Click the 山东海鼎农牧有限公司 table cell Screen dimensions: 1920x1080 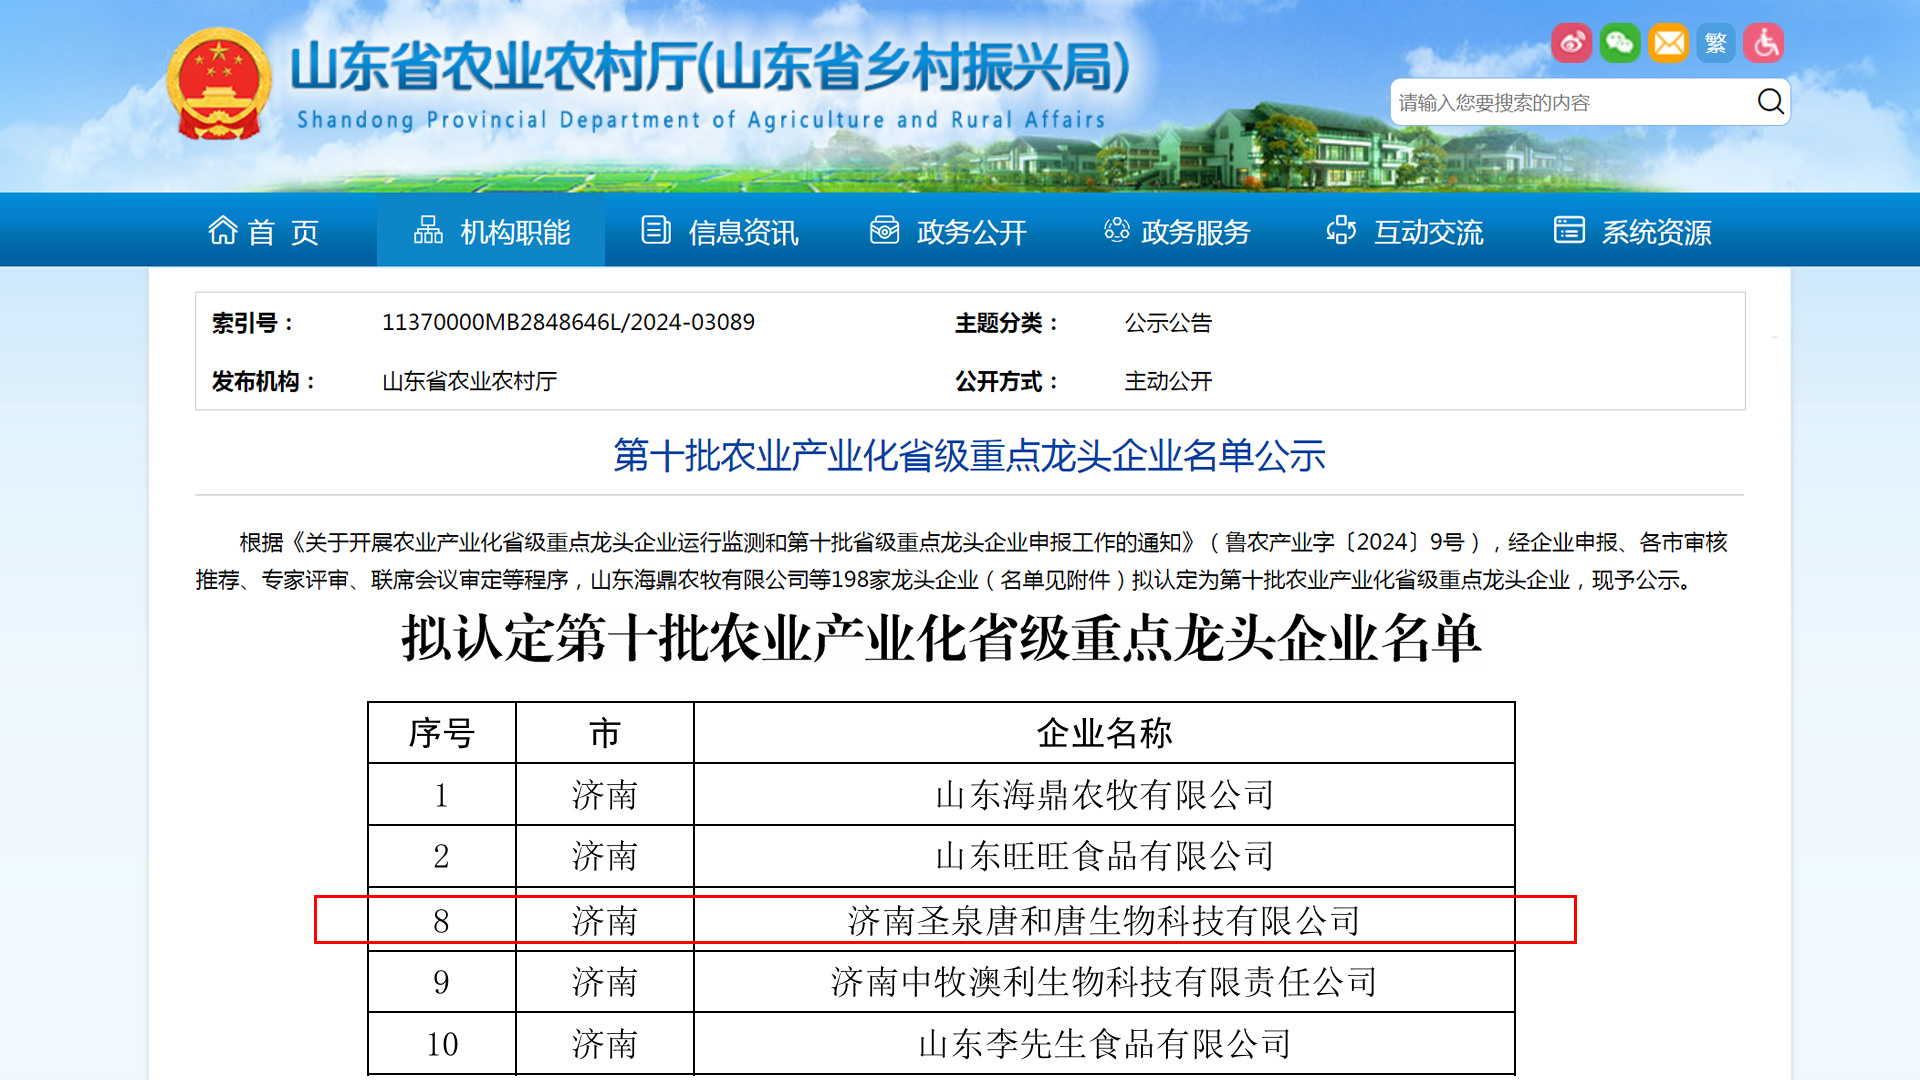pyautogui.click(x=1104, y=795)
